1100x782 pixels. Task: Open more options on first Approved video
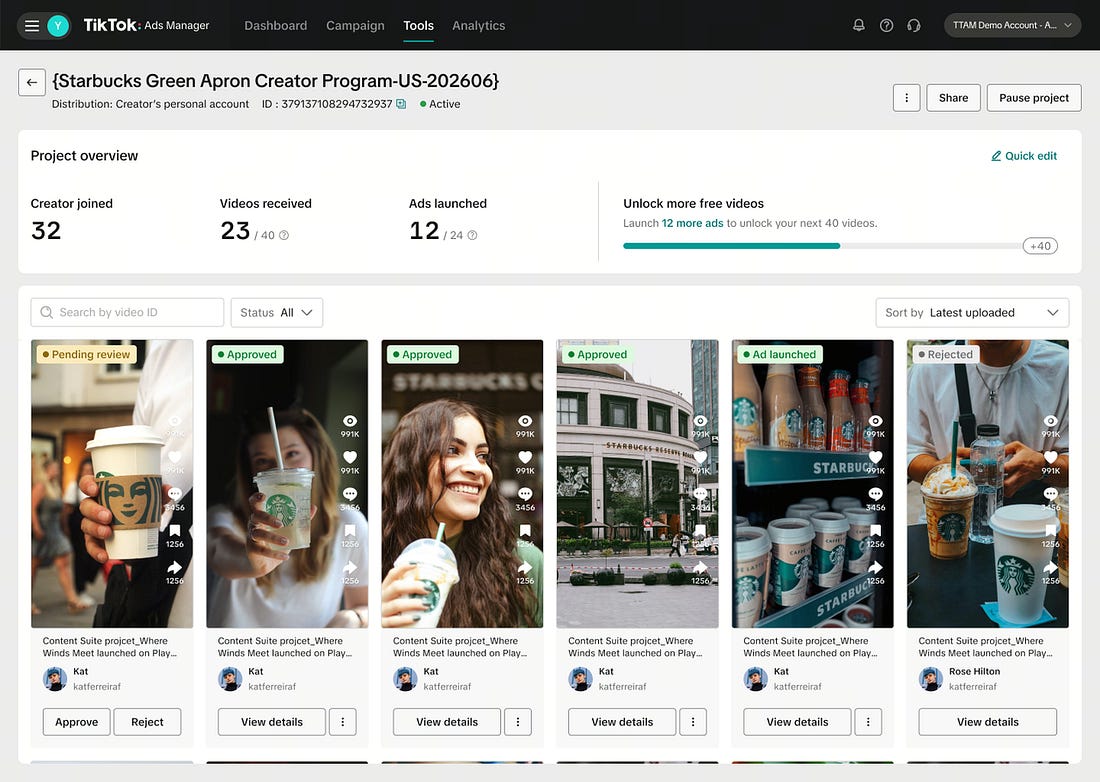(x=343, y=722)
